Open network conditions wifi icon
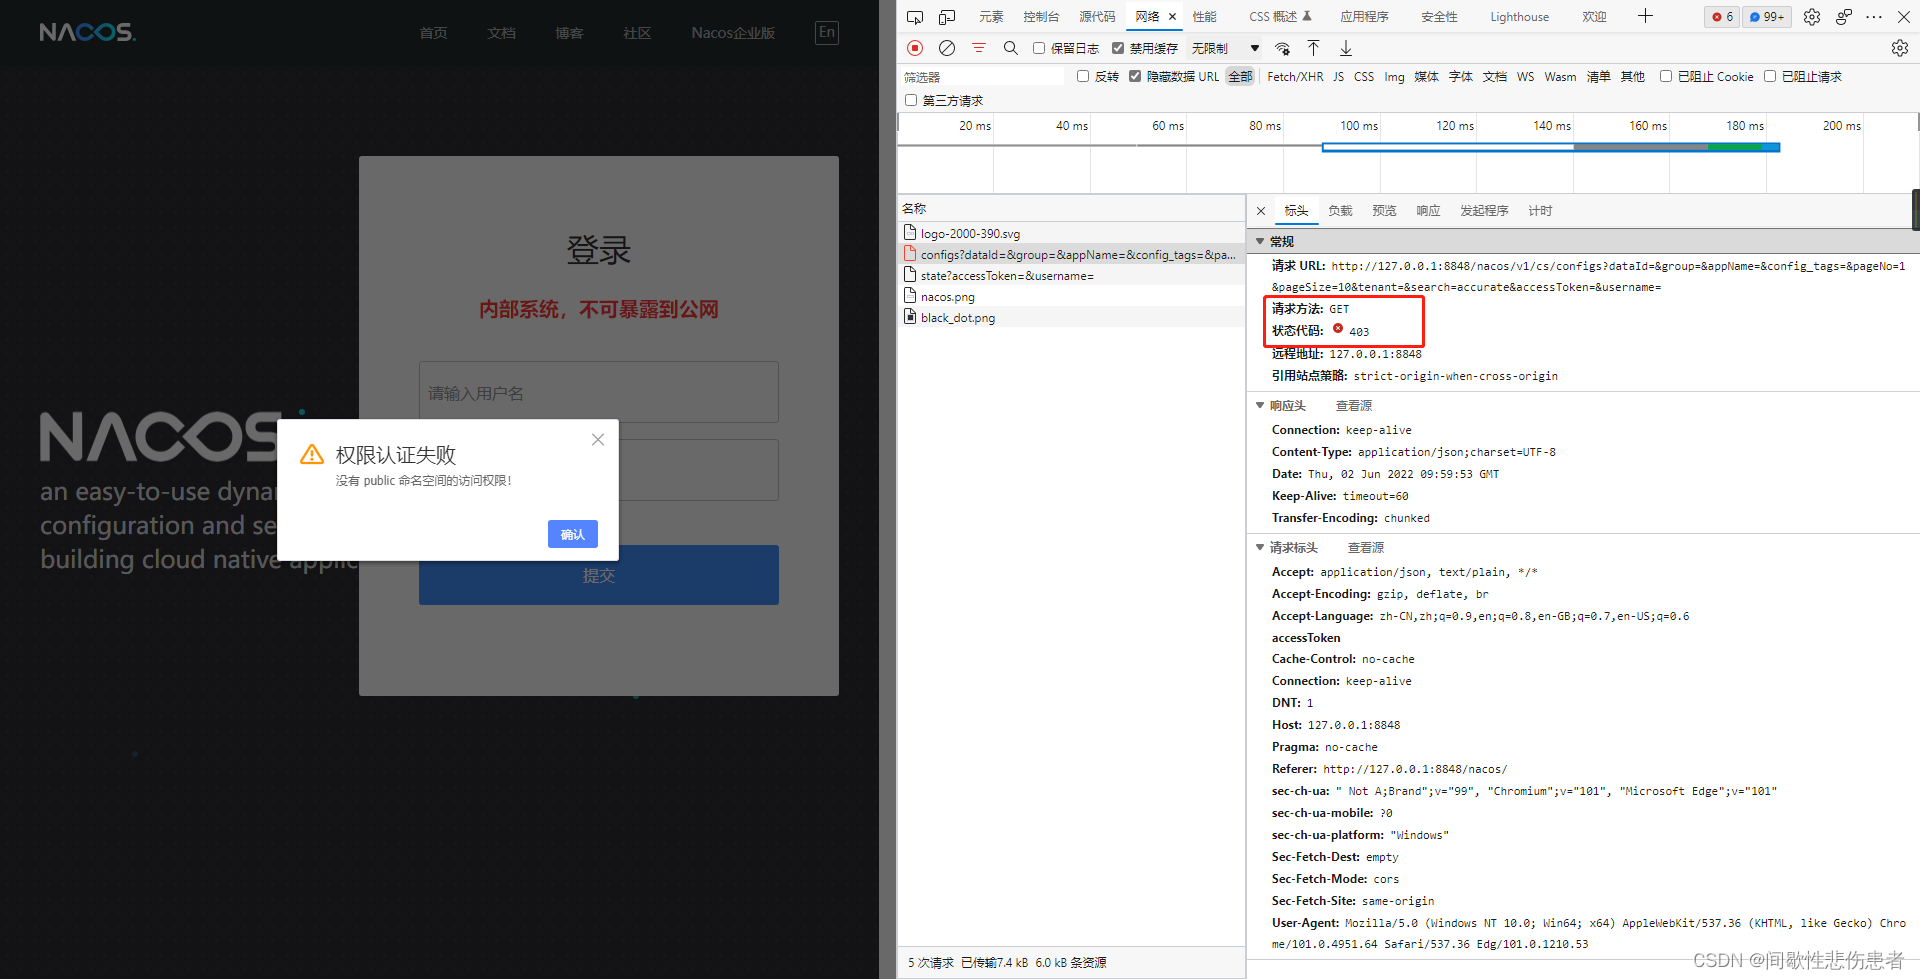 [x=1283, y=48]
